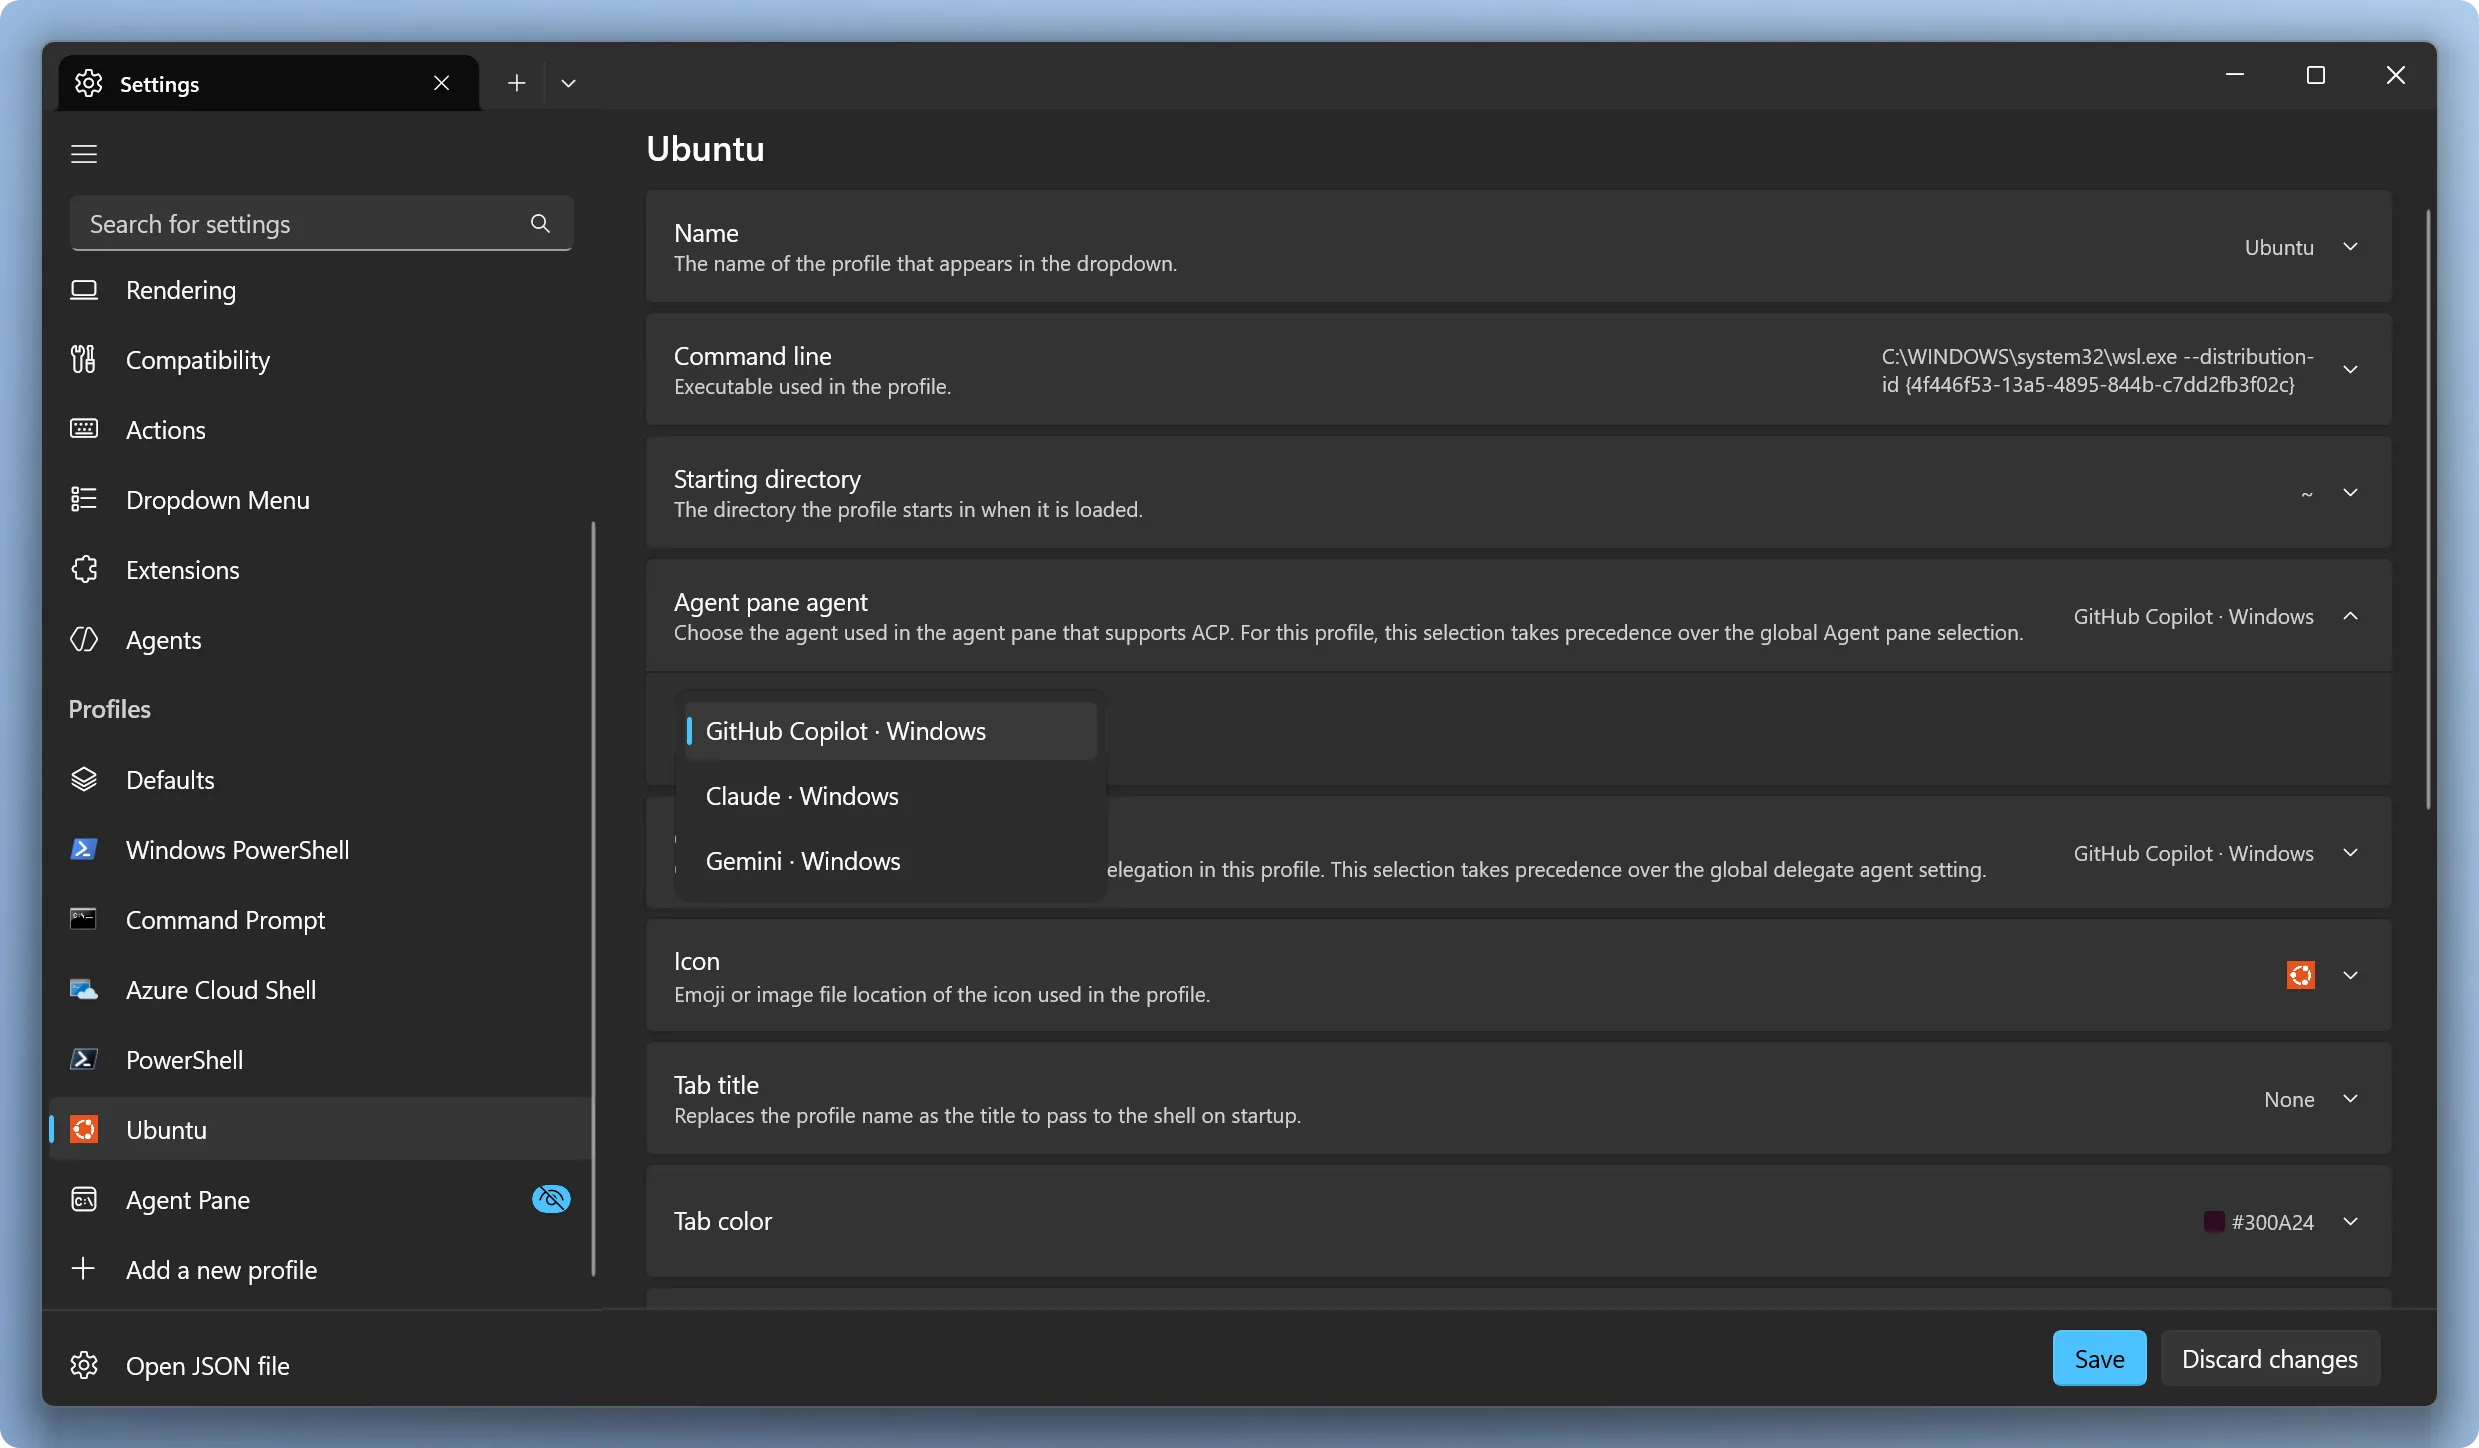Click the PowerShell profile icon
Viewport: 2479px width, 1448px height.
(84, 1059)
